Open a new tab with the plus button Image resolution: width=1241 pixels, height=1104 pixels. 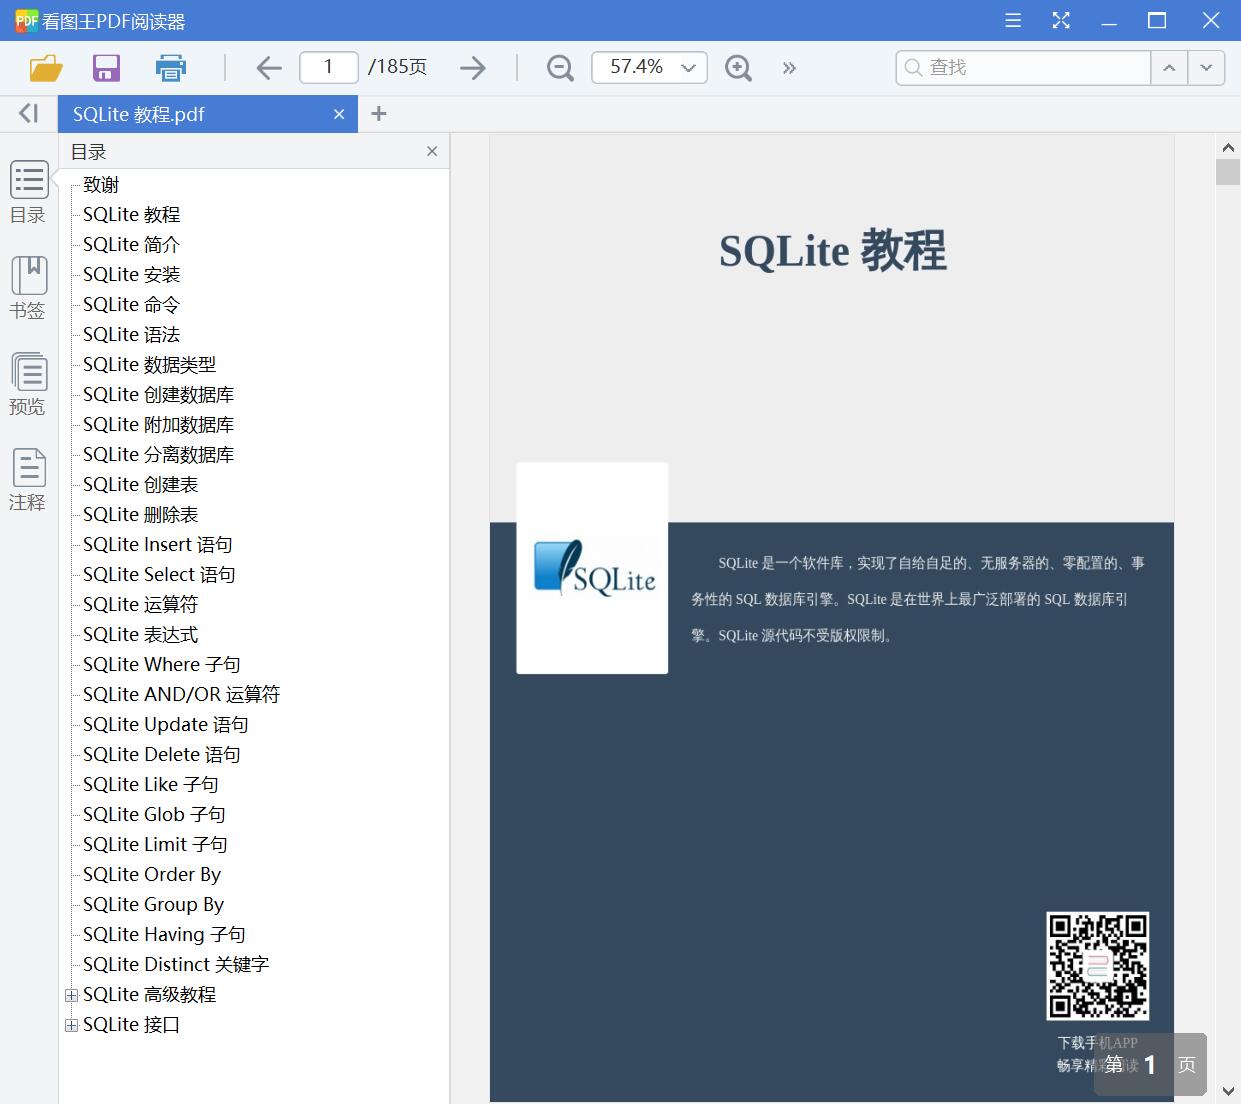click(x=379, y=113)
